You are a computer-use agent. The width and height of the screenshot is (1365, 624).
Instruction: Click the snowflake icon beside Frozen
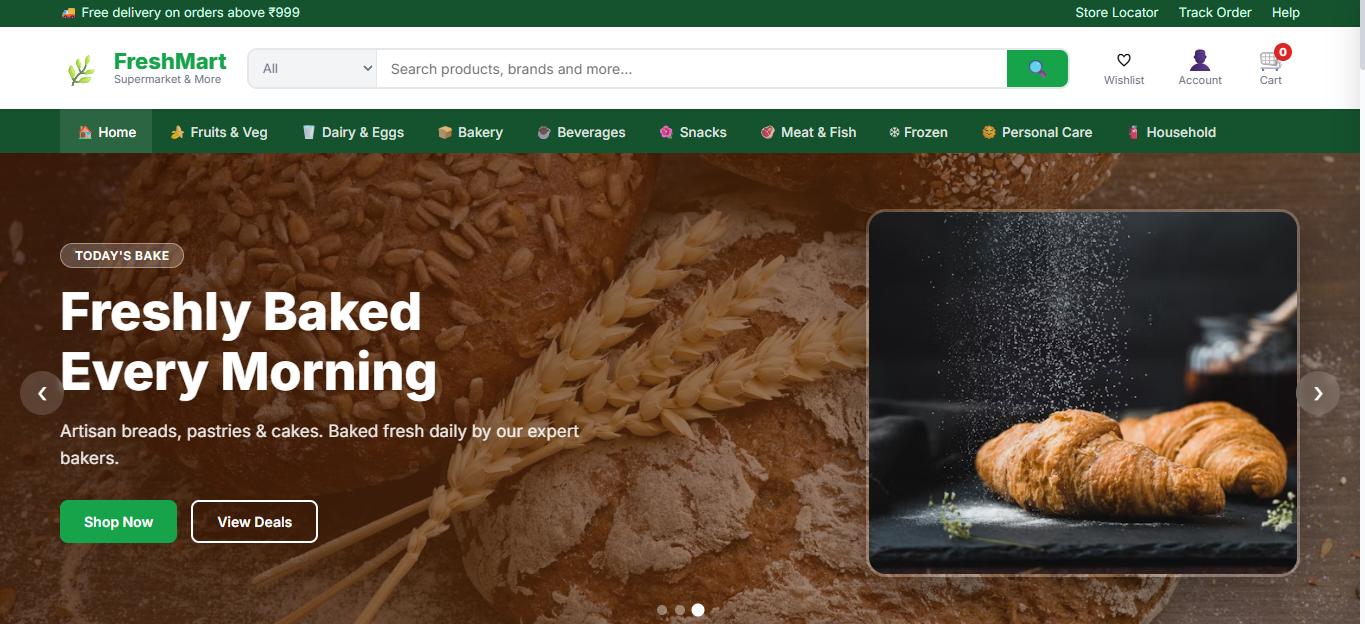(x=894, y=132)
